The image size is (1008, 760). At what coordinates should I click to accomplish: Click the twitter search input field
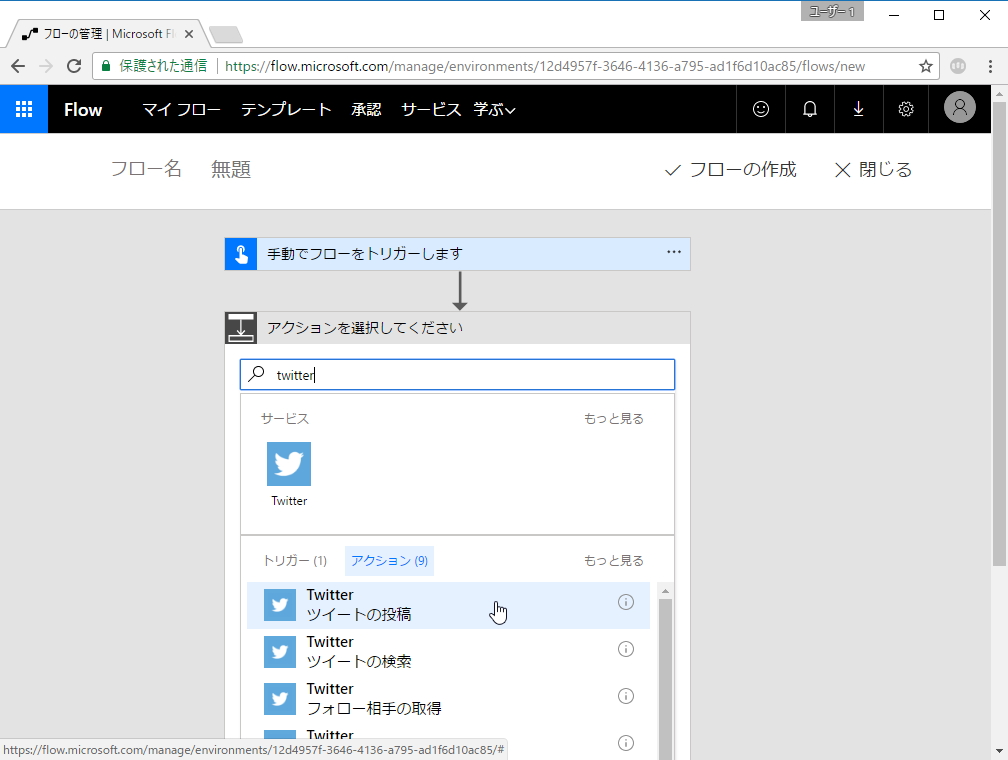(450, 374)
